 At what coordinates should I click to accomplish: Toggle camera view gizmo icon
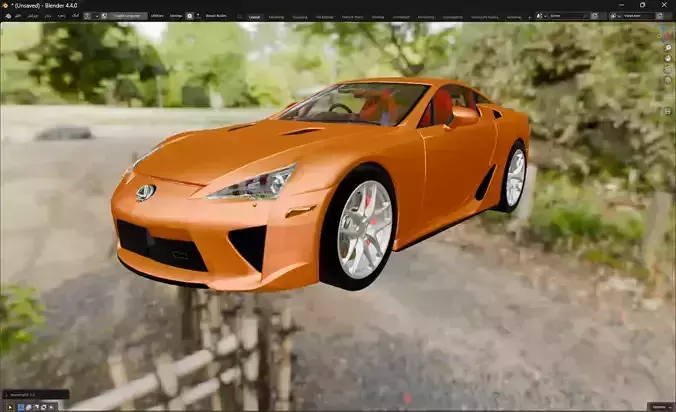coord(668,69)
